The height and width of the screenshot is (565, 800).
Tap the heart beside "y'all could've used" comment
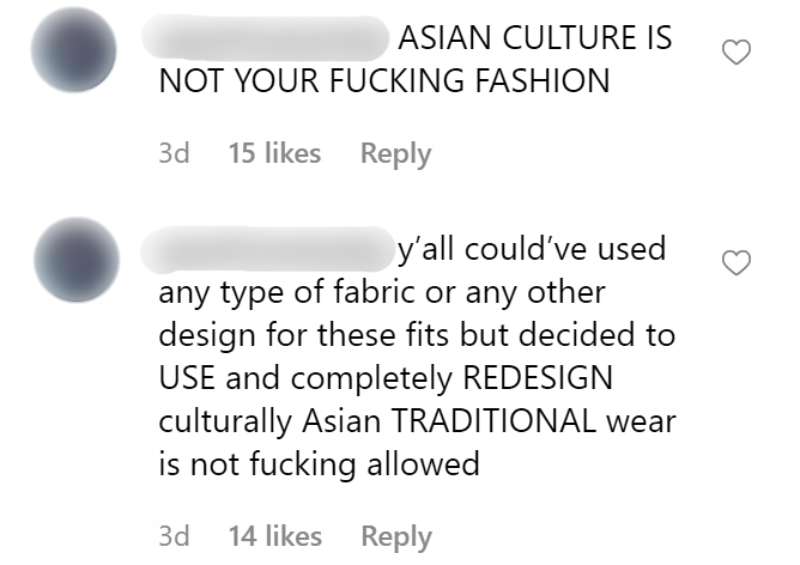(x=736, y=263)
